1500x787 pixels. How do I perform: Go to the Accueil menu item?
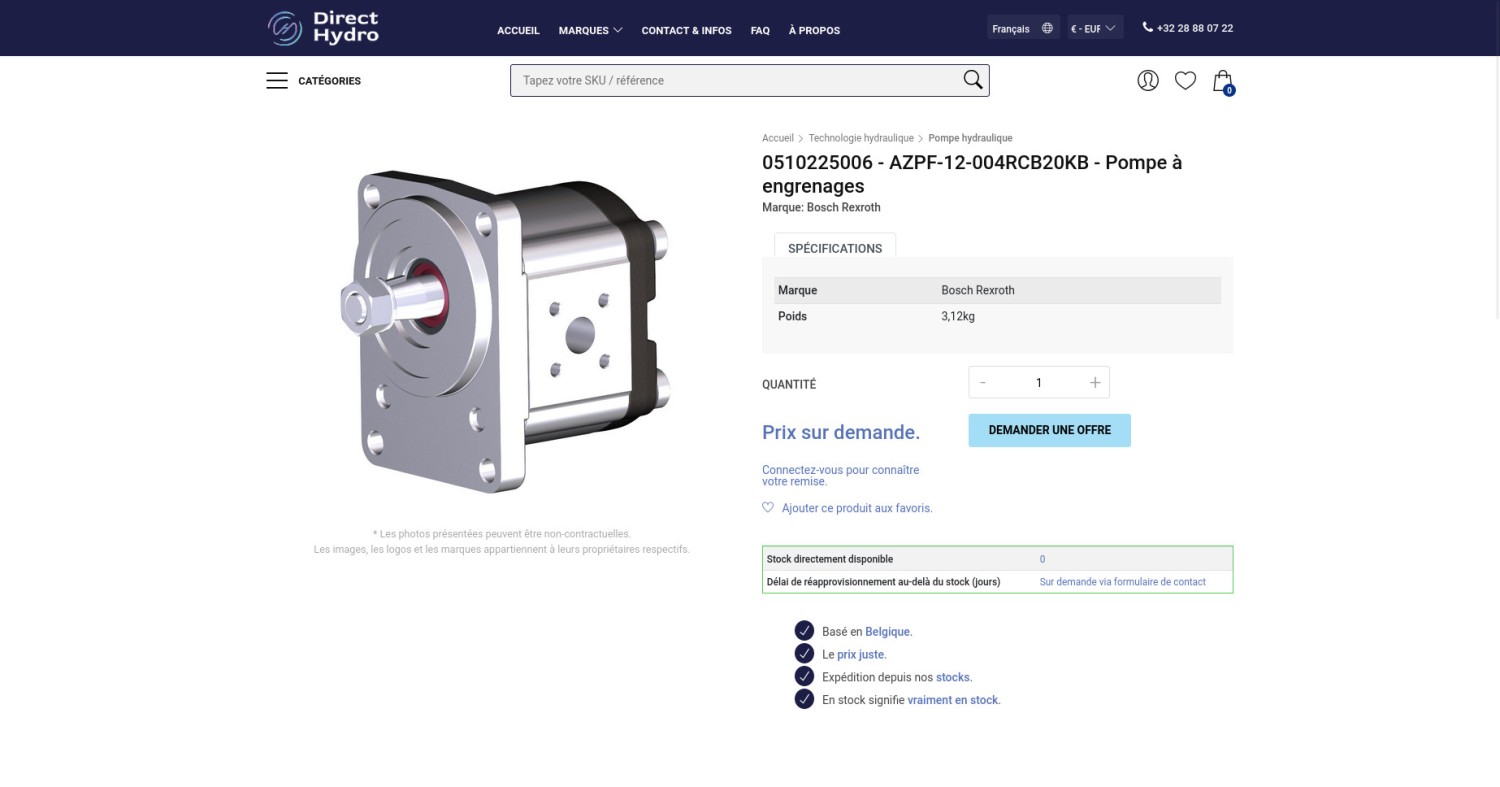point(518,30)
